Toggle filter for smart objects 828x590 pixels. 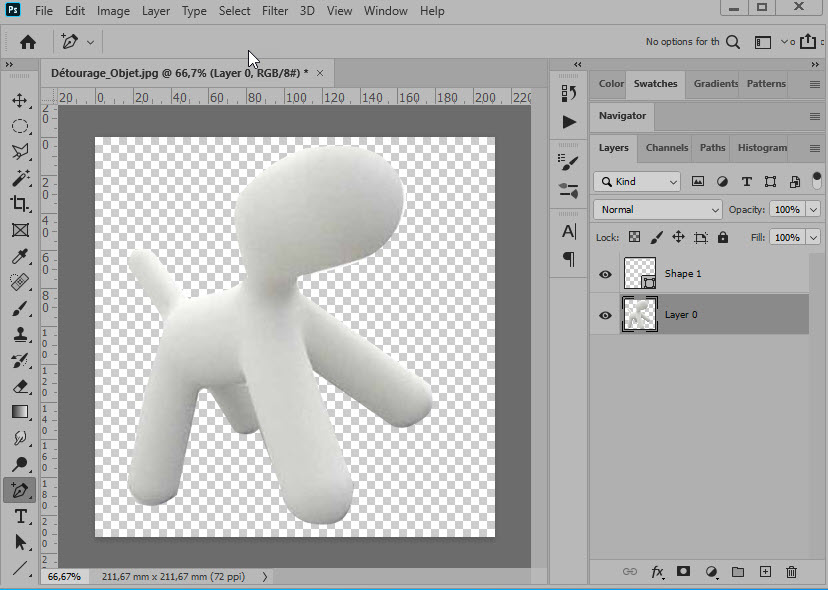click(x=794, y=182)
